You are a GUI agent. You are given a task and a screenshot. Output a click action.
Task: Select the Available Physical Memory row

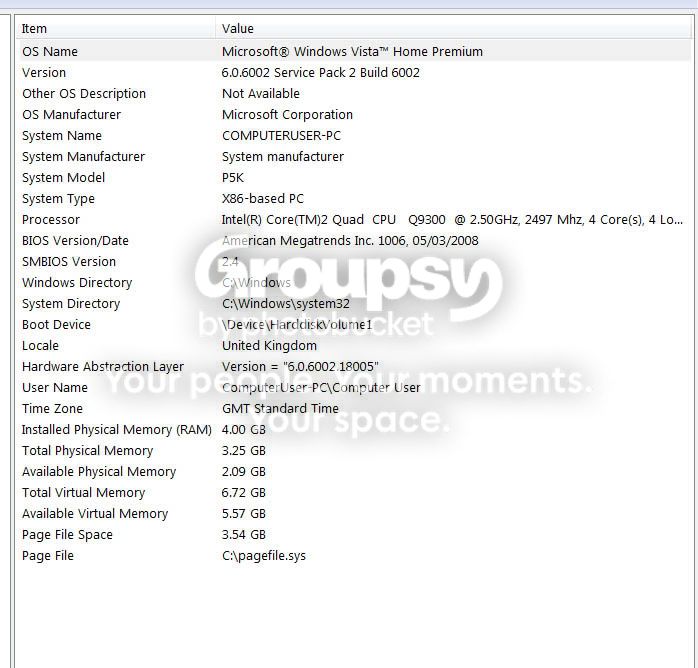coord(354,471)
